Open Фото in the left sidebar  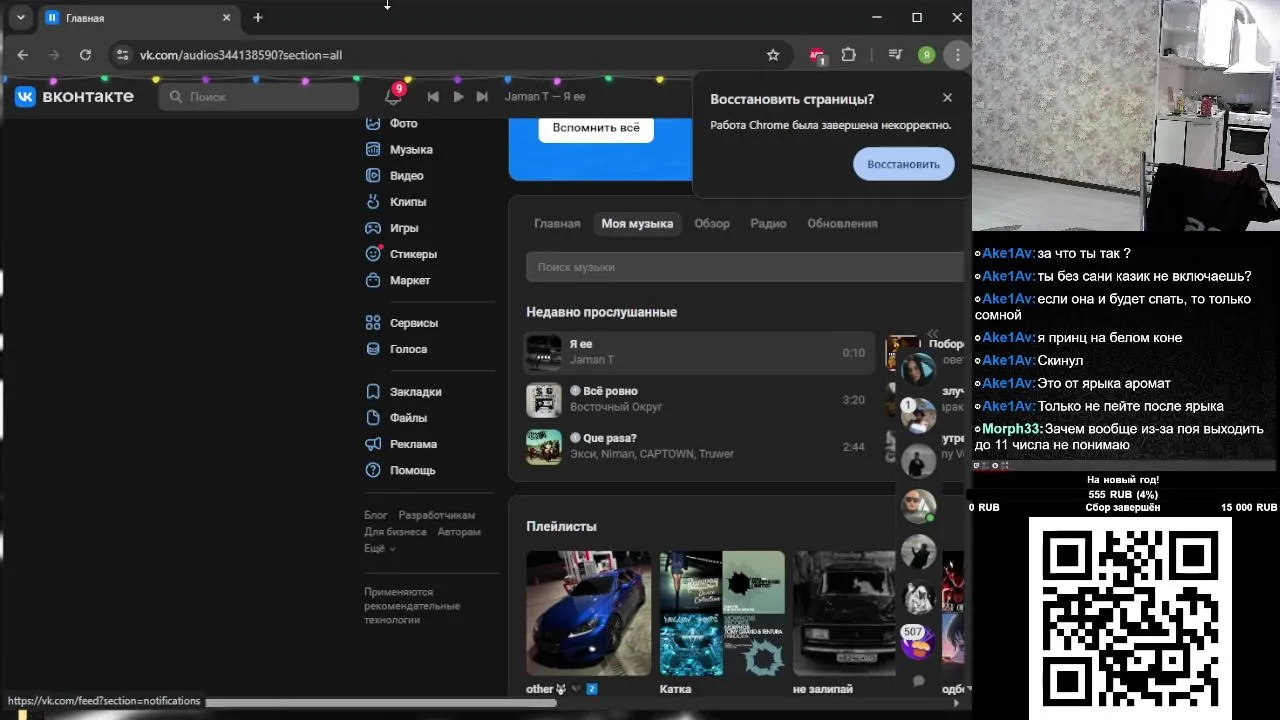[x=392, y=123]
